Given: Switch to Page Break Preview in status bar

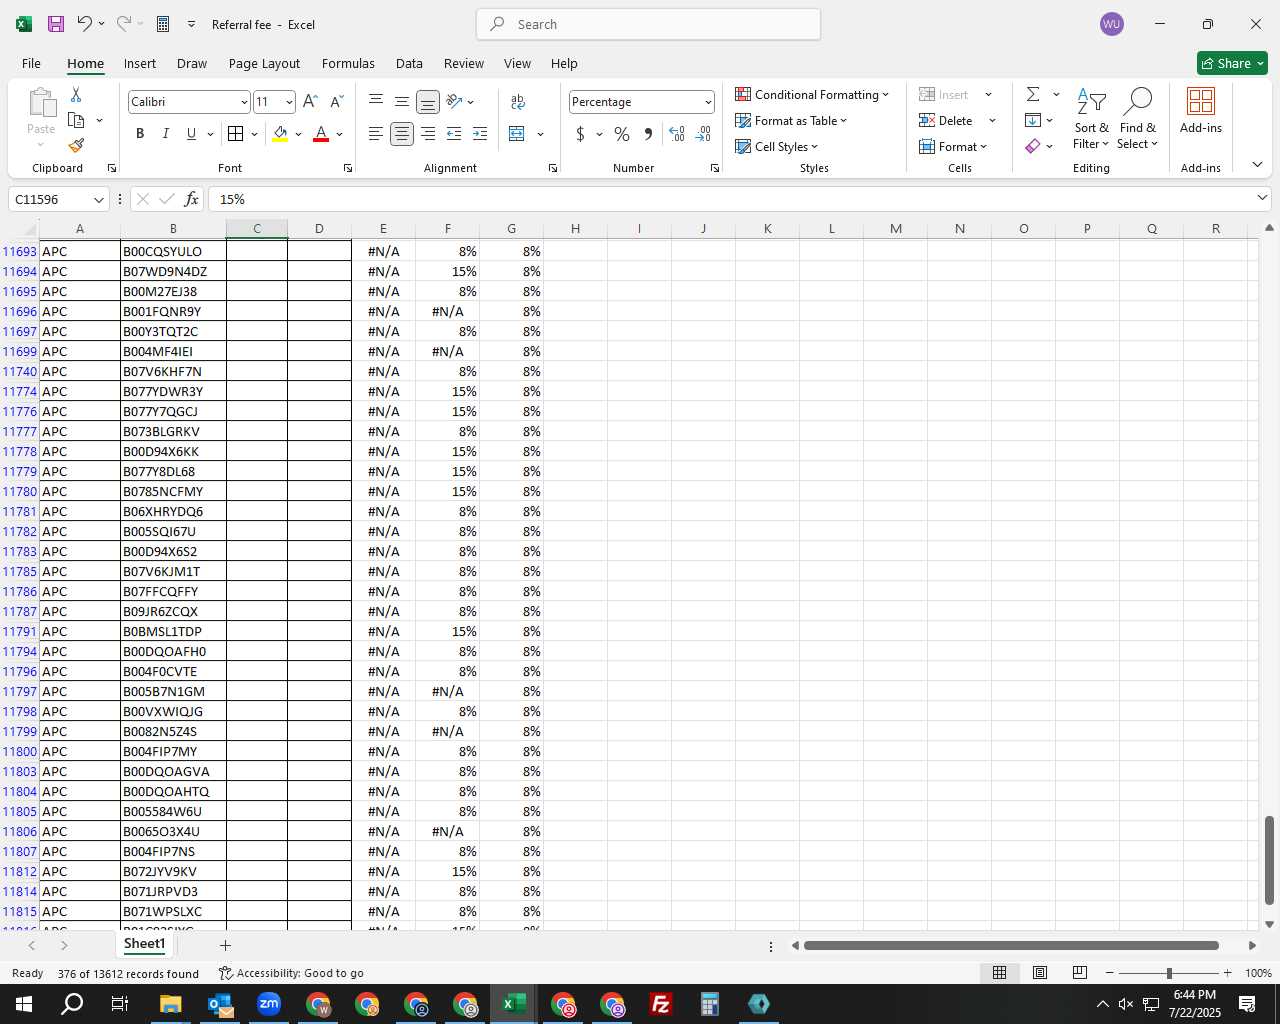Looking at the screenshot, I should click(1079, 973).
